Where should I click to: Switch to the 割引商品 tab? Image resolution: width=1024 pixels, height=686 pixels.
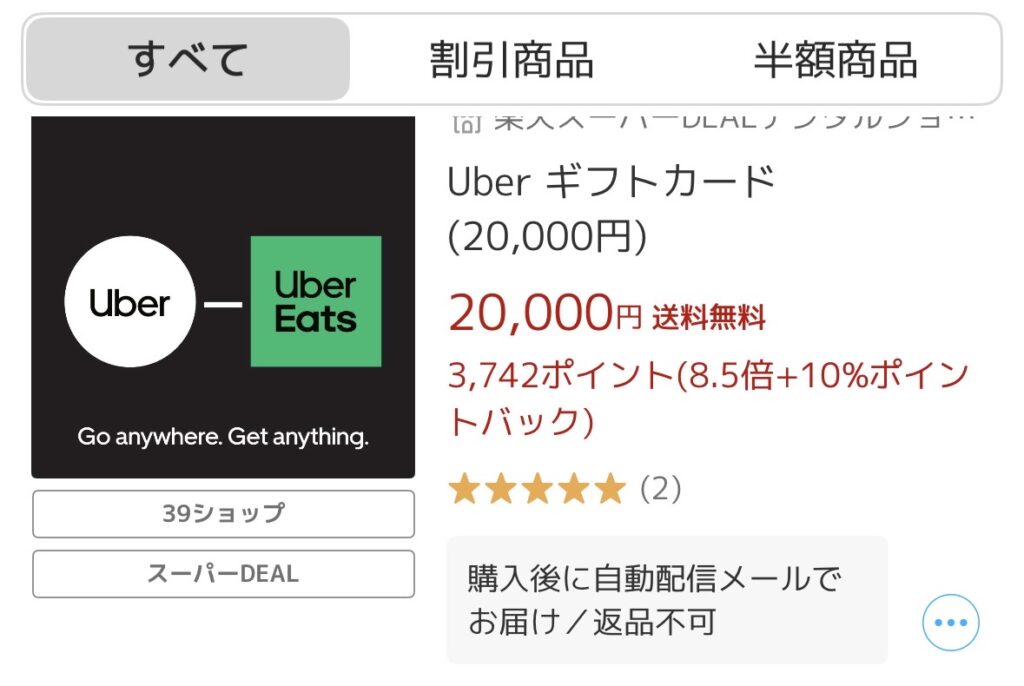tap(511, 60)
